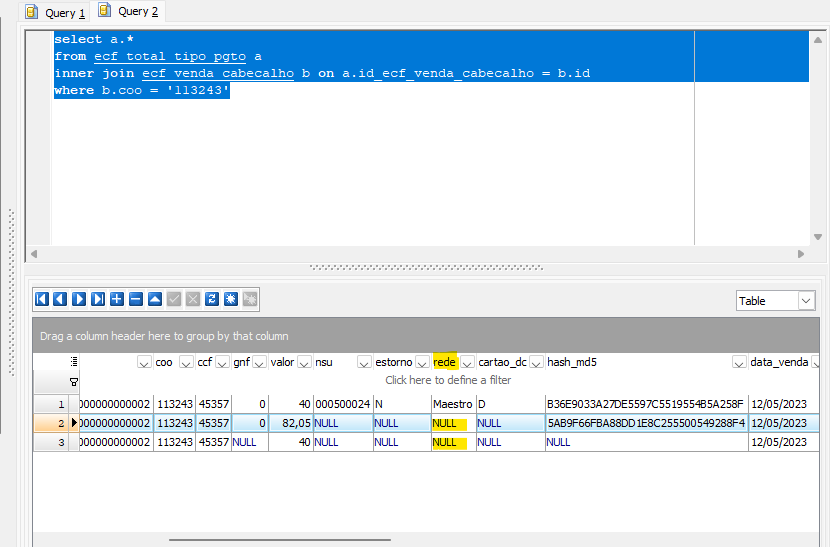Jump to last record in navigator
This screenshot has width=830, height=547.
[98, 299]
